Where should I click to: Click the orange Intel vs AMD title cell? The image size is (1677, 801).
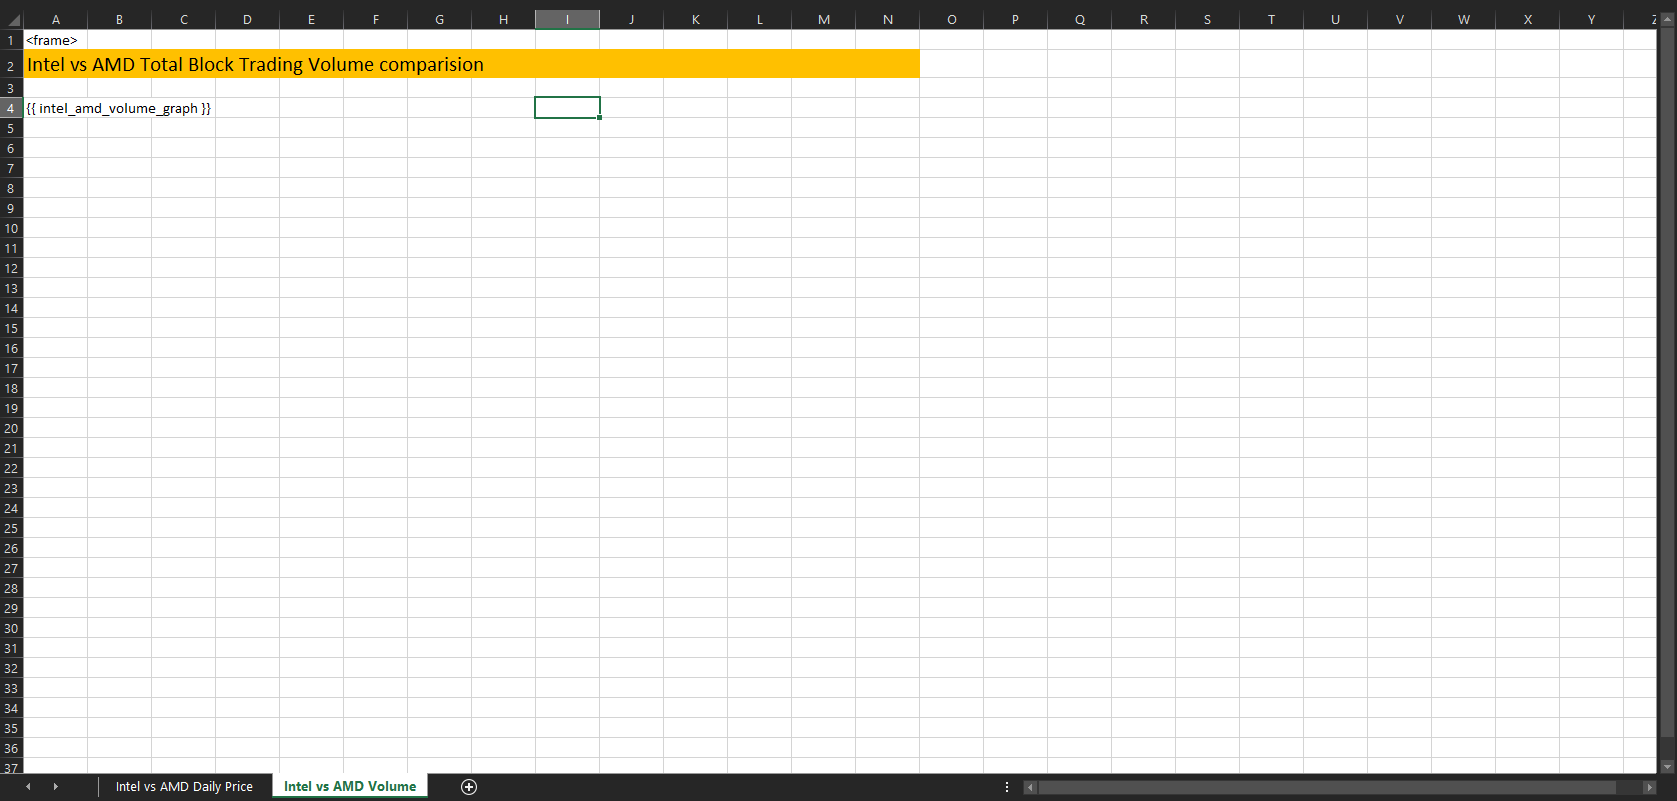(x=471, y=64)
